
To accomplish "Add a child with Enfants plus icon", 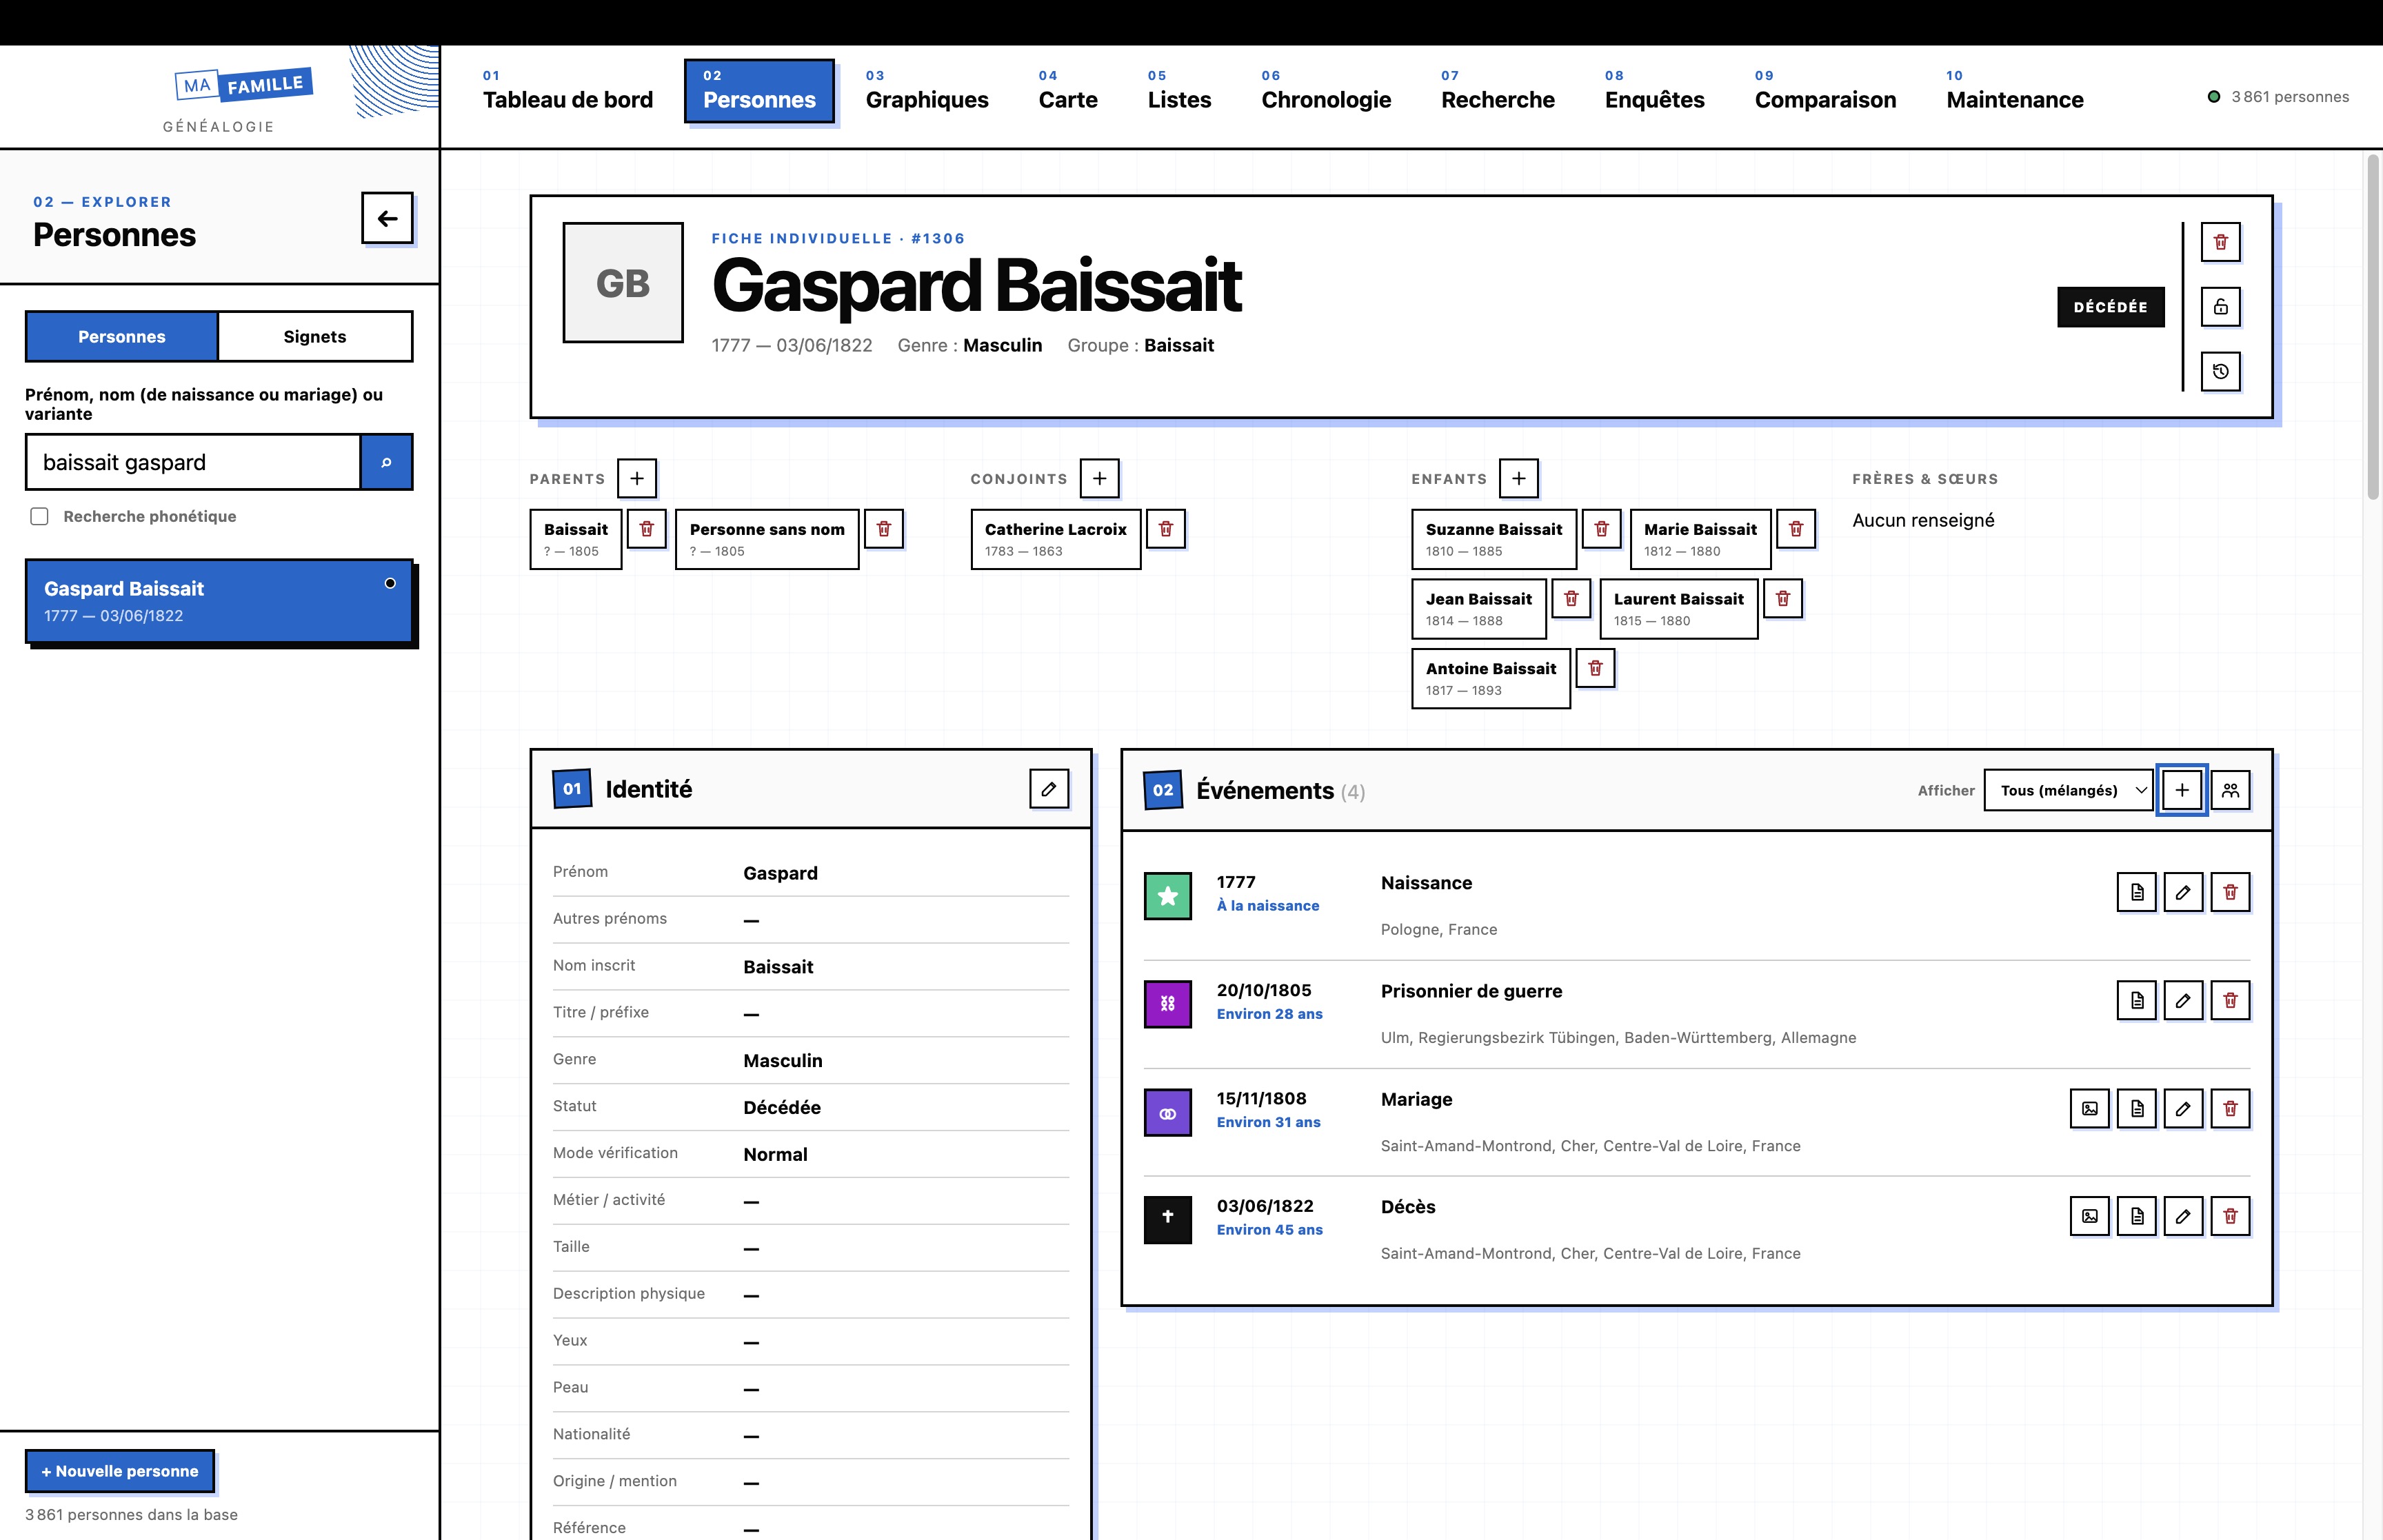I will 1518,478.
